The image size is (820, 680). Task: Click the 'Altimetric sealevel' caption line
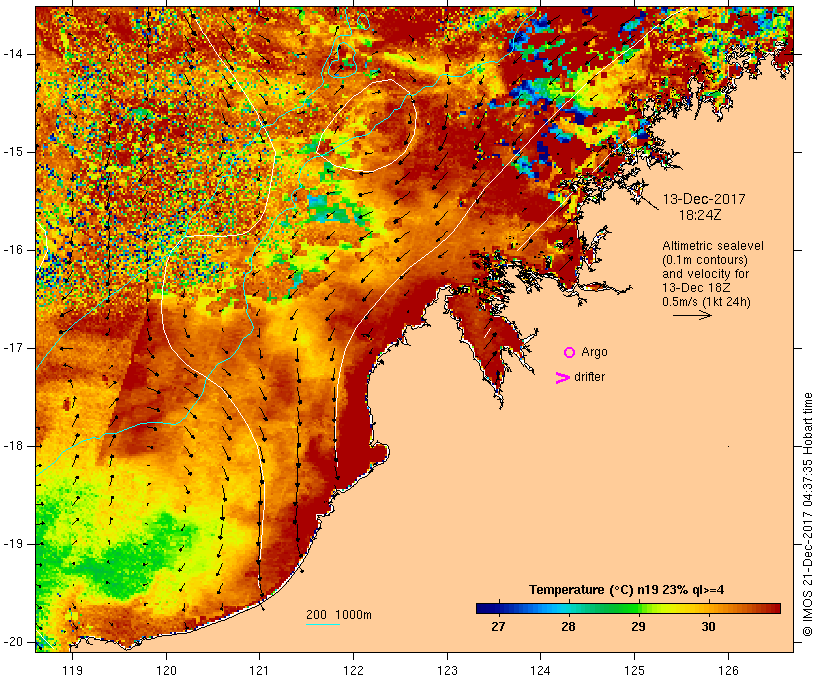tap(713, 246)
